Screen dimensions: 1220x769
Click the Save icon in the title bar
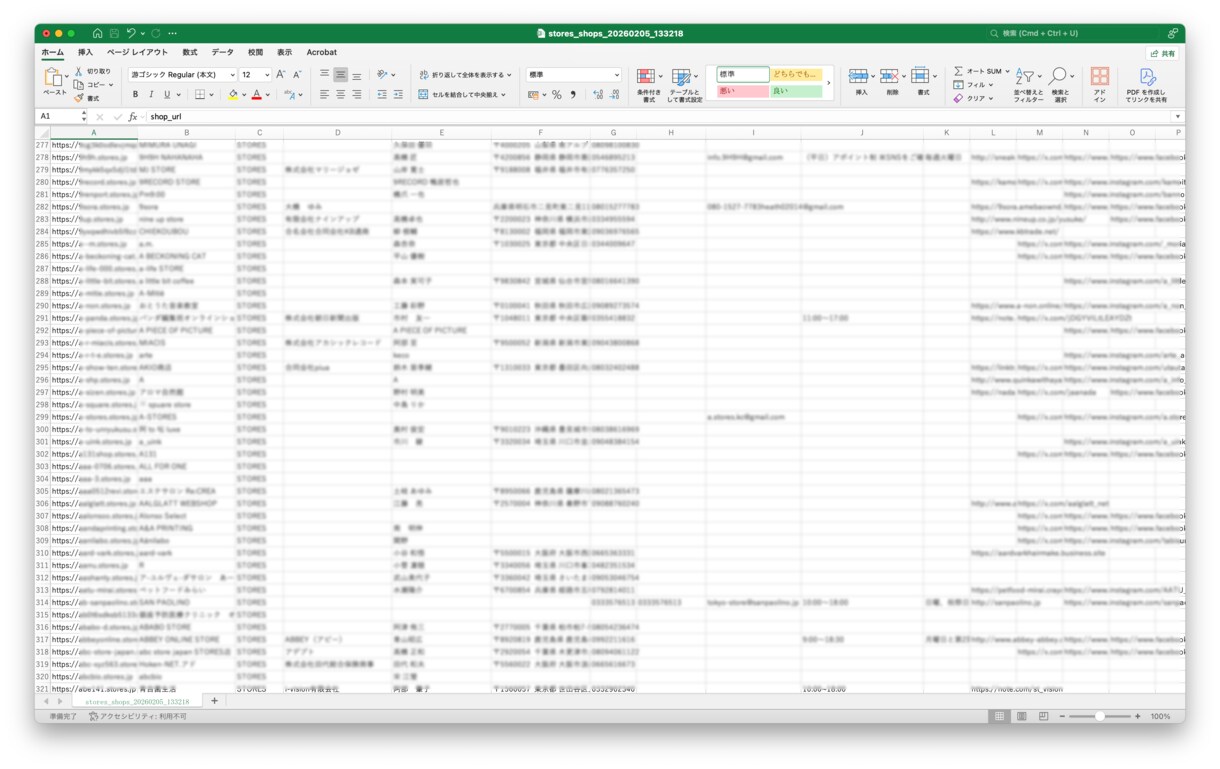pyautogui.click(x=115, y=33)
